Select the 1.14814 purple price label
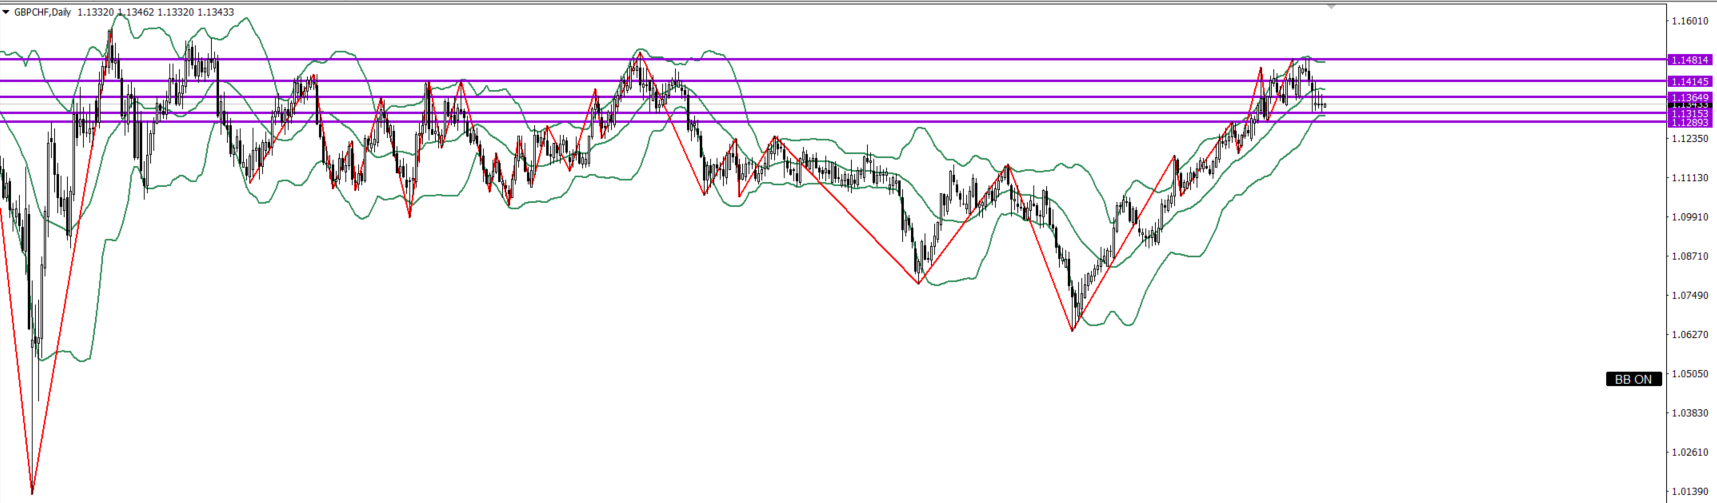 point(1690,60)
